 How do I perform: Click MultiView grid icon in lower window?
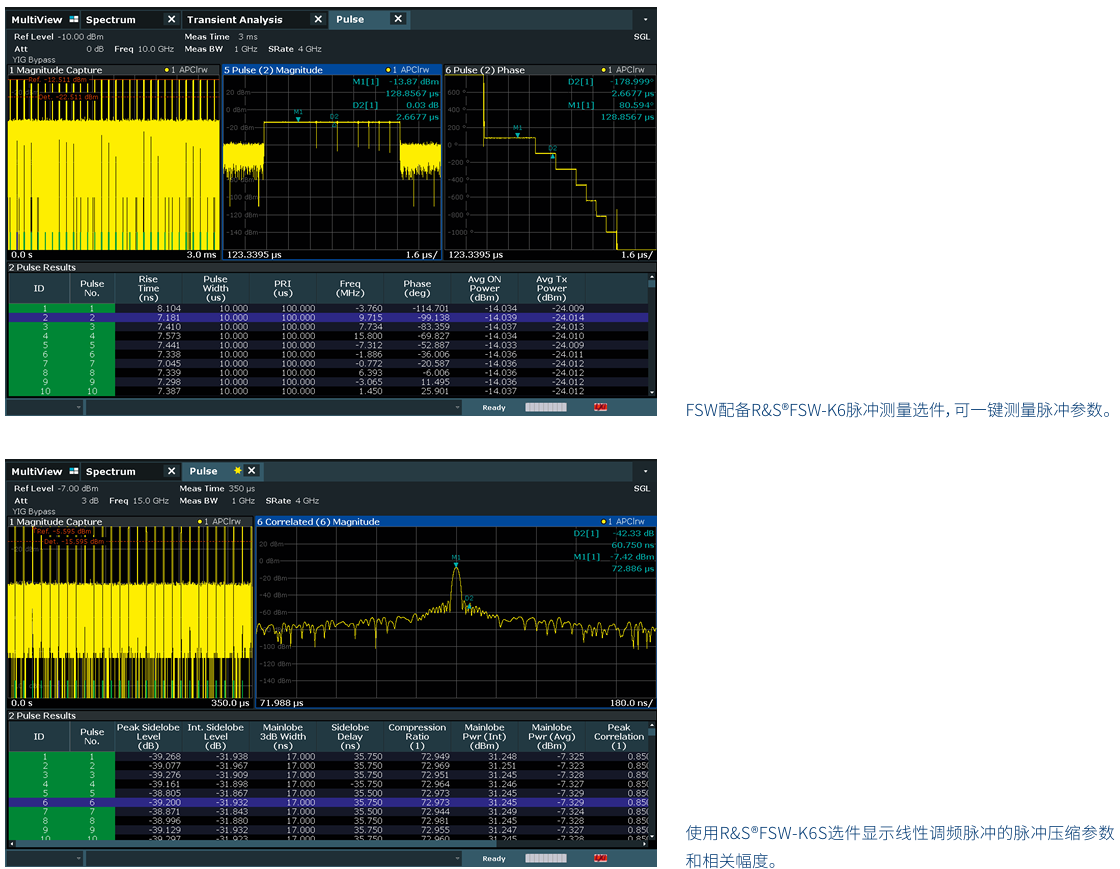[74, 471]
